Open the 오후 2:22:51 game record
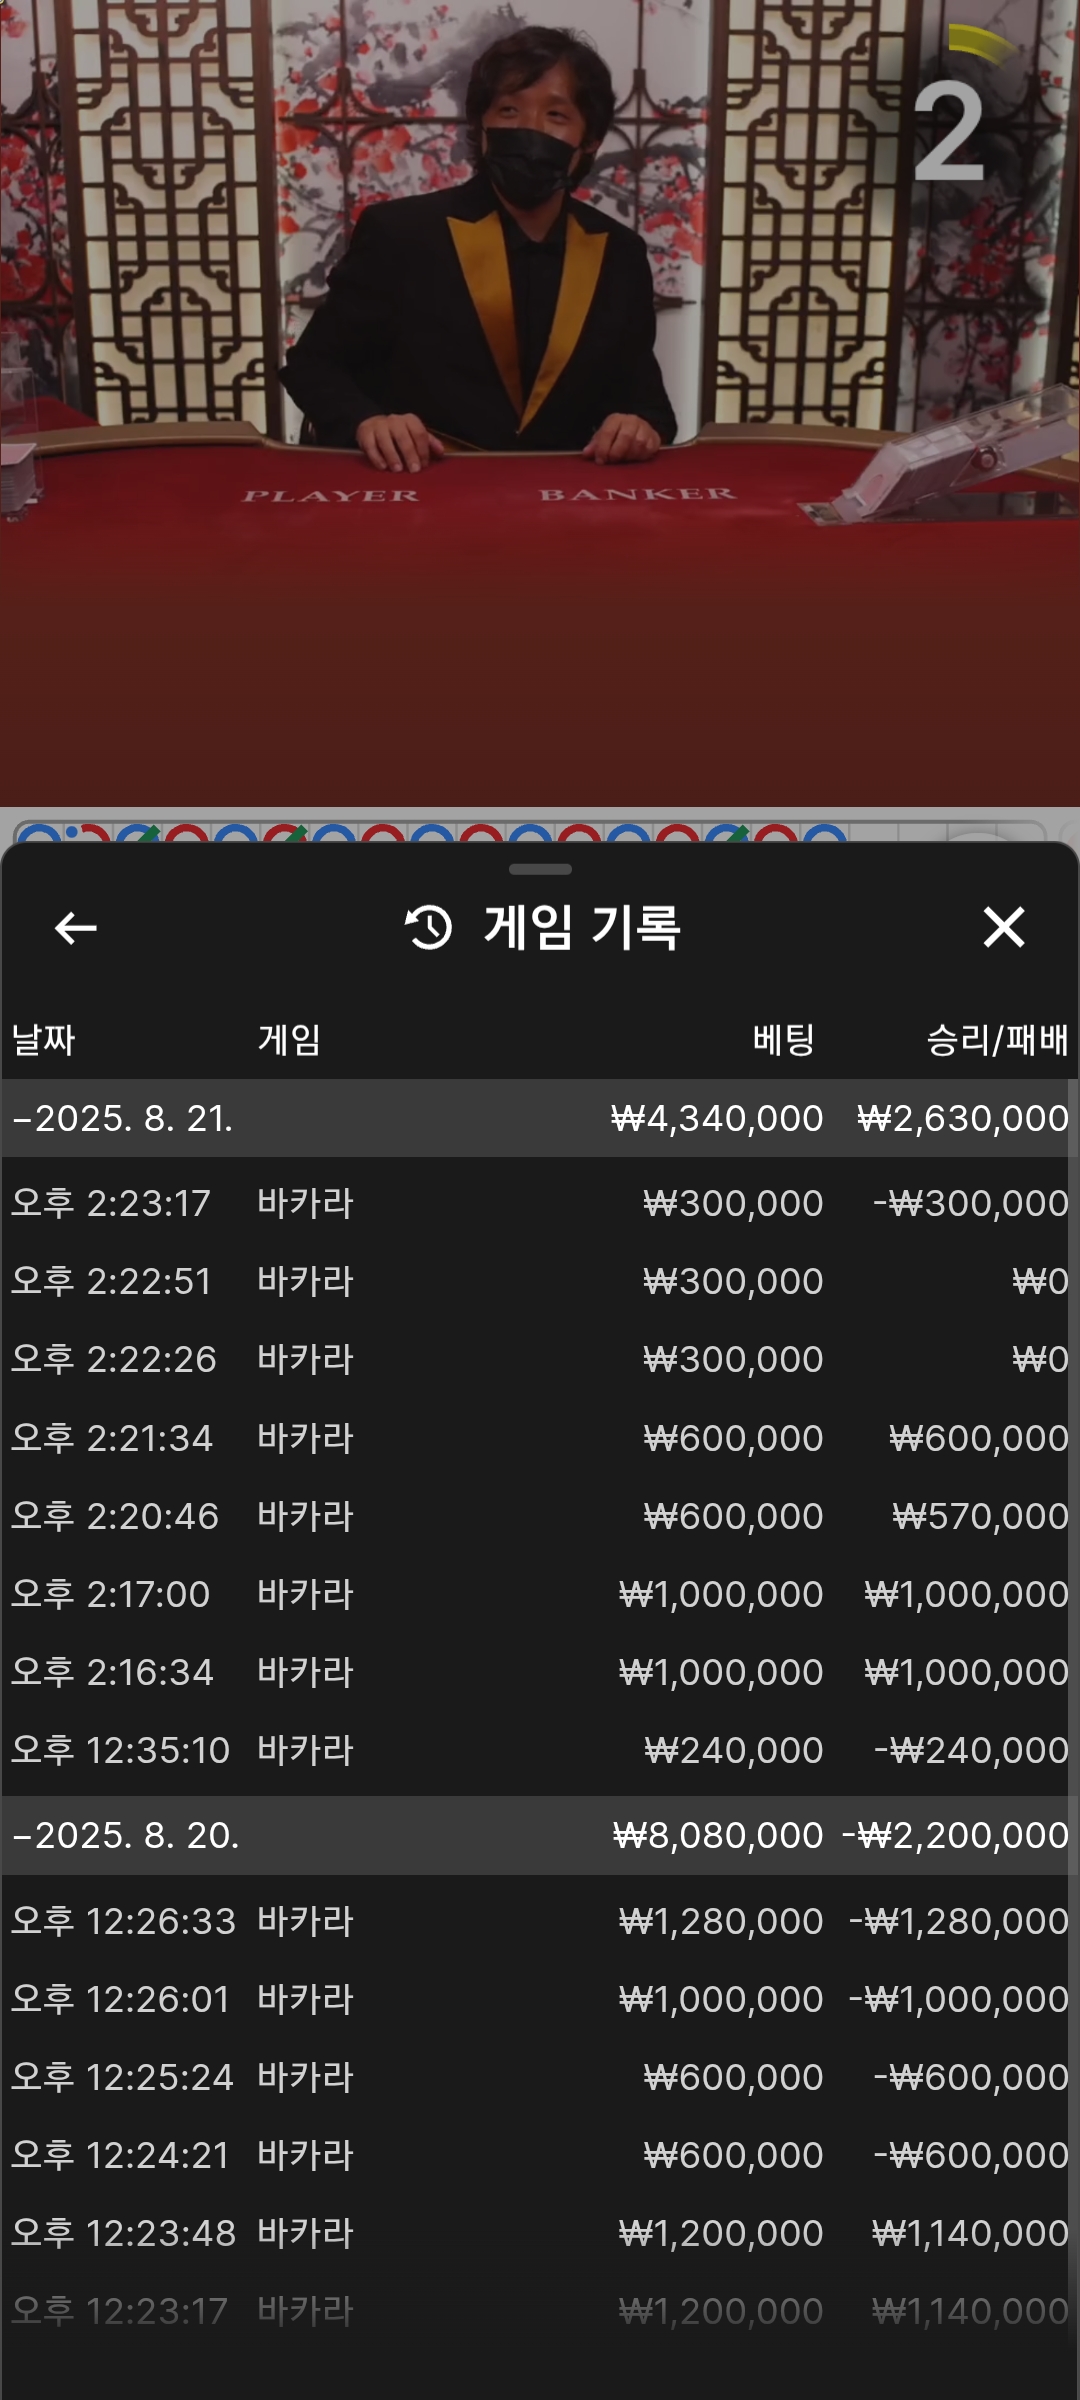This screenshot has height=2400, width=1080. pyautogui.click(x=540, y=1281)
